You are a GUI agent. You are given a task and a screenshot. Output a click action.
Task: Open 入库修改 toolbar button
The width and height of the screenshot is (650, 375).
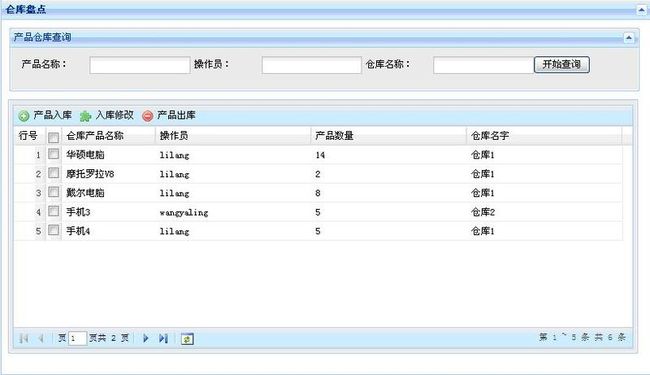pyautogui.click(x=107, y=116)
